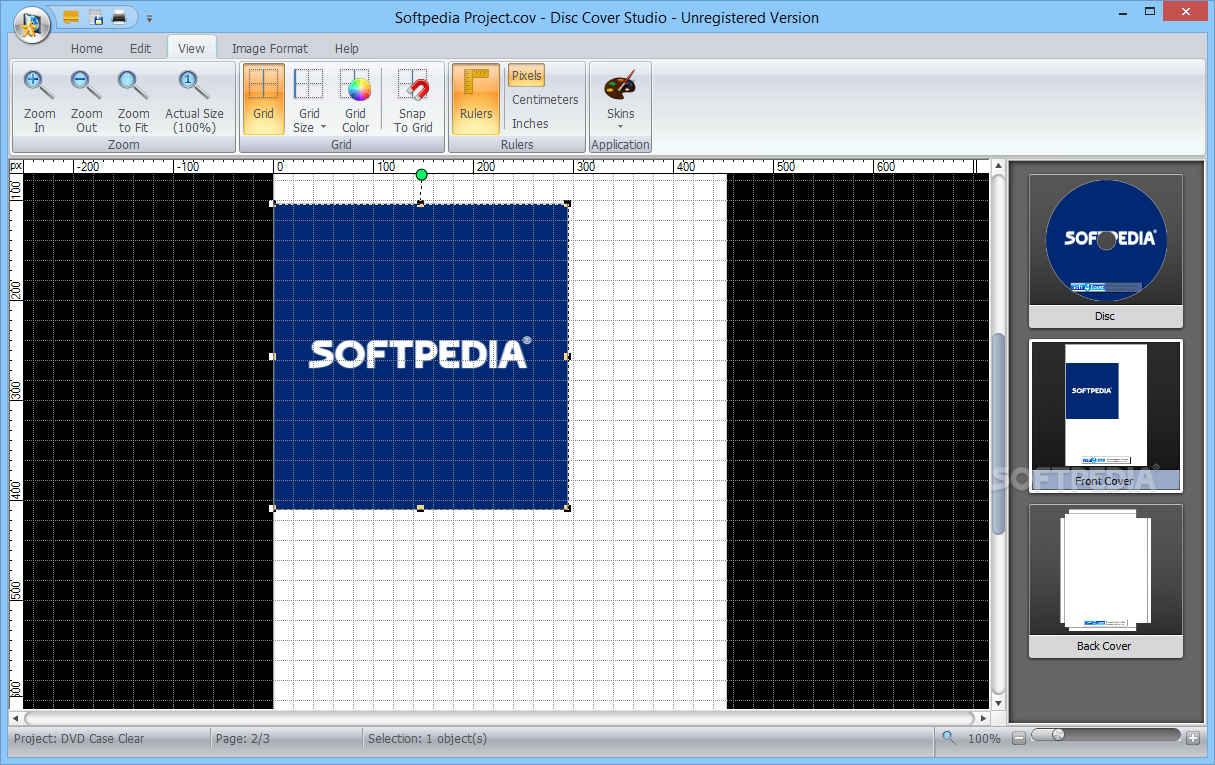Click the Application ribbon group label

click(620, 145)
